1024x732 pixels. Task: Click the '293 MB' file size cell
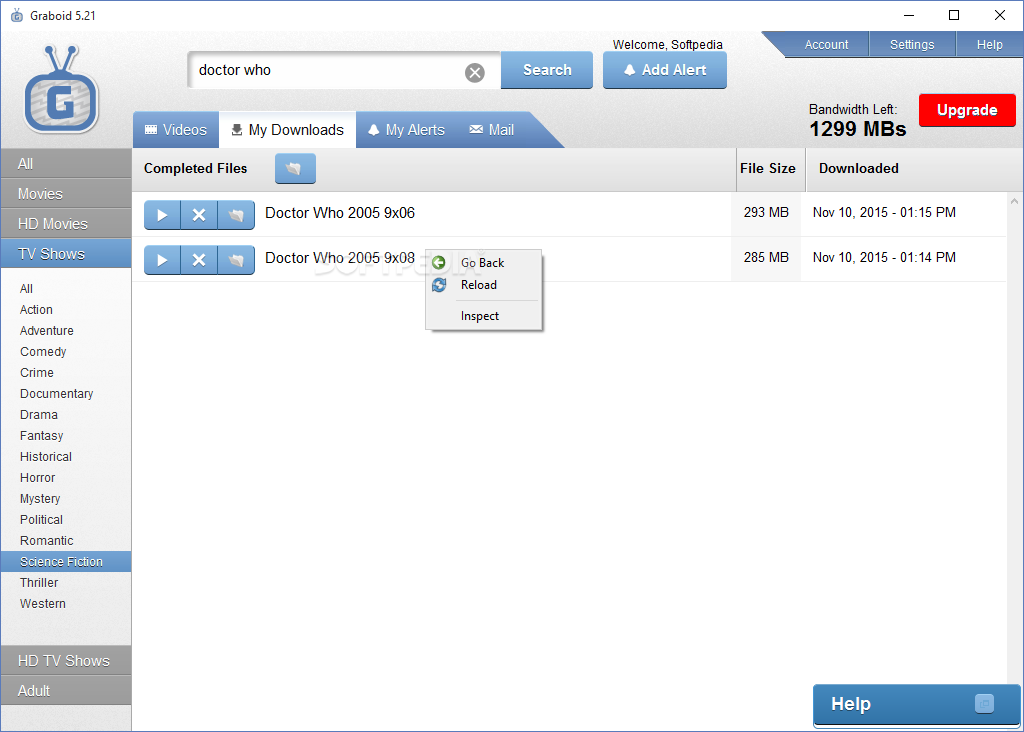coord(766,212)
